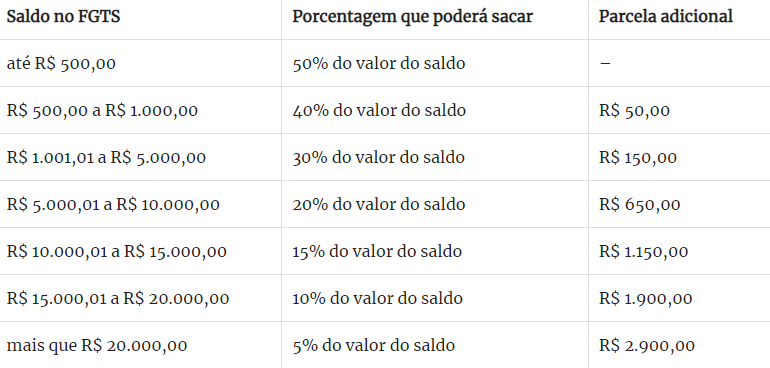Select the 'até R$ 500,00' cell
The height and width of the screenshot is (368, 770).
pyautogui.click(x=61, y=64)
